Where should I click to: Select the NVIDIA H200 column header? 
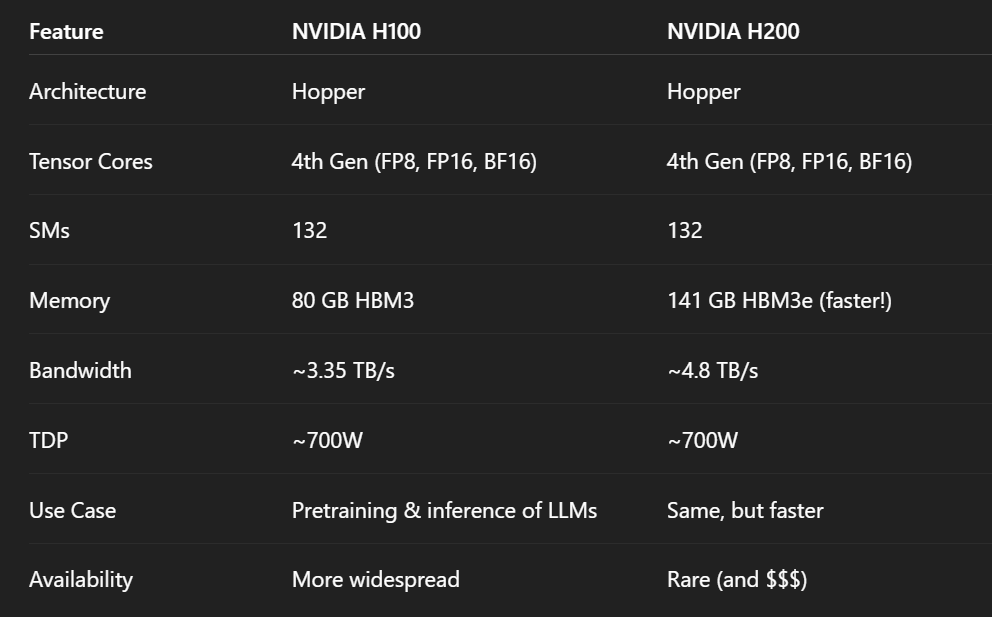tap(733, 32)
